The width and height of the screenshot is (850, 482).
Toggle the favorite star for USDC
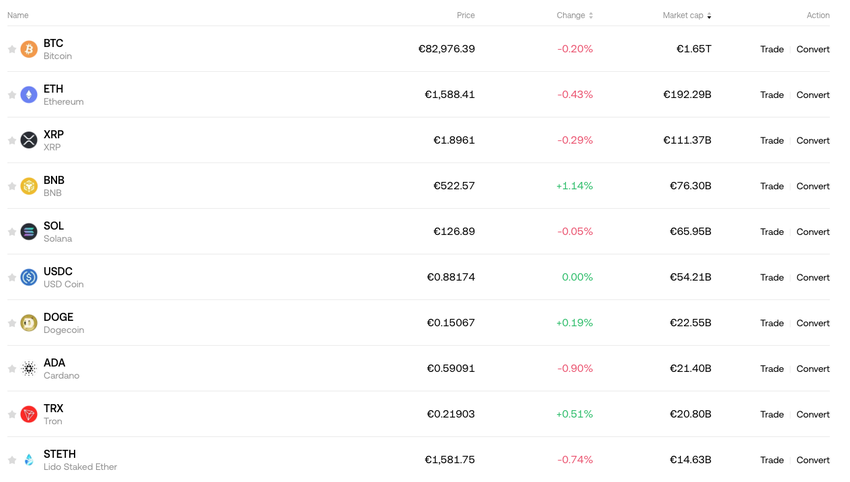pos(12,277)
